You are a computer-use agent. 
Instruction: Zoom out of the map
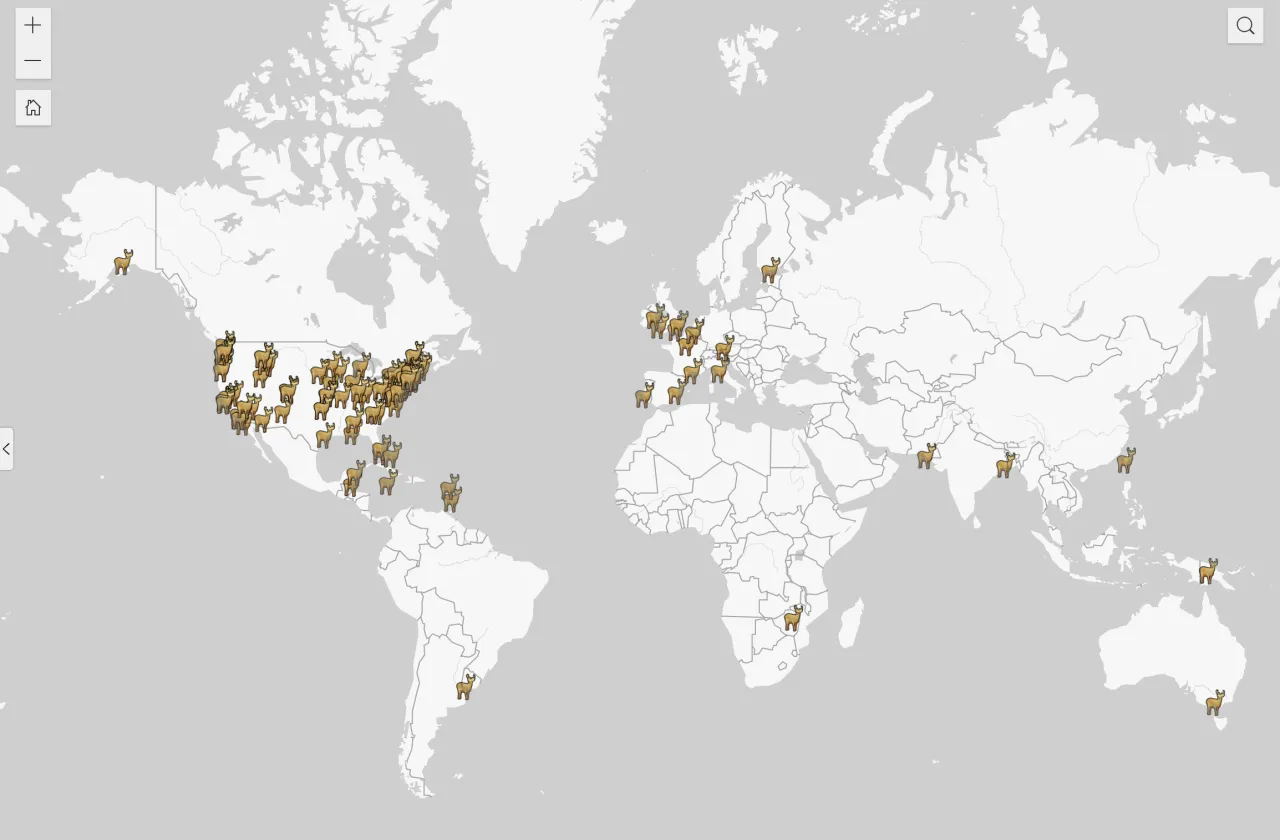pos(33,61)
